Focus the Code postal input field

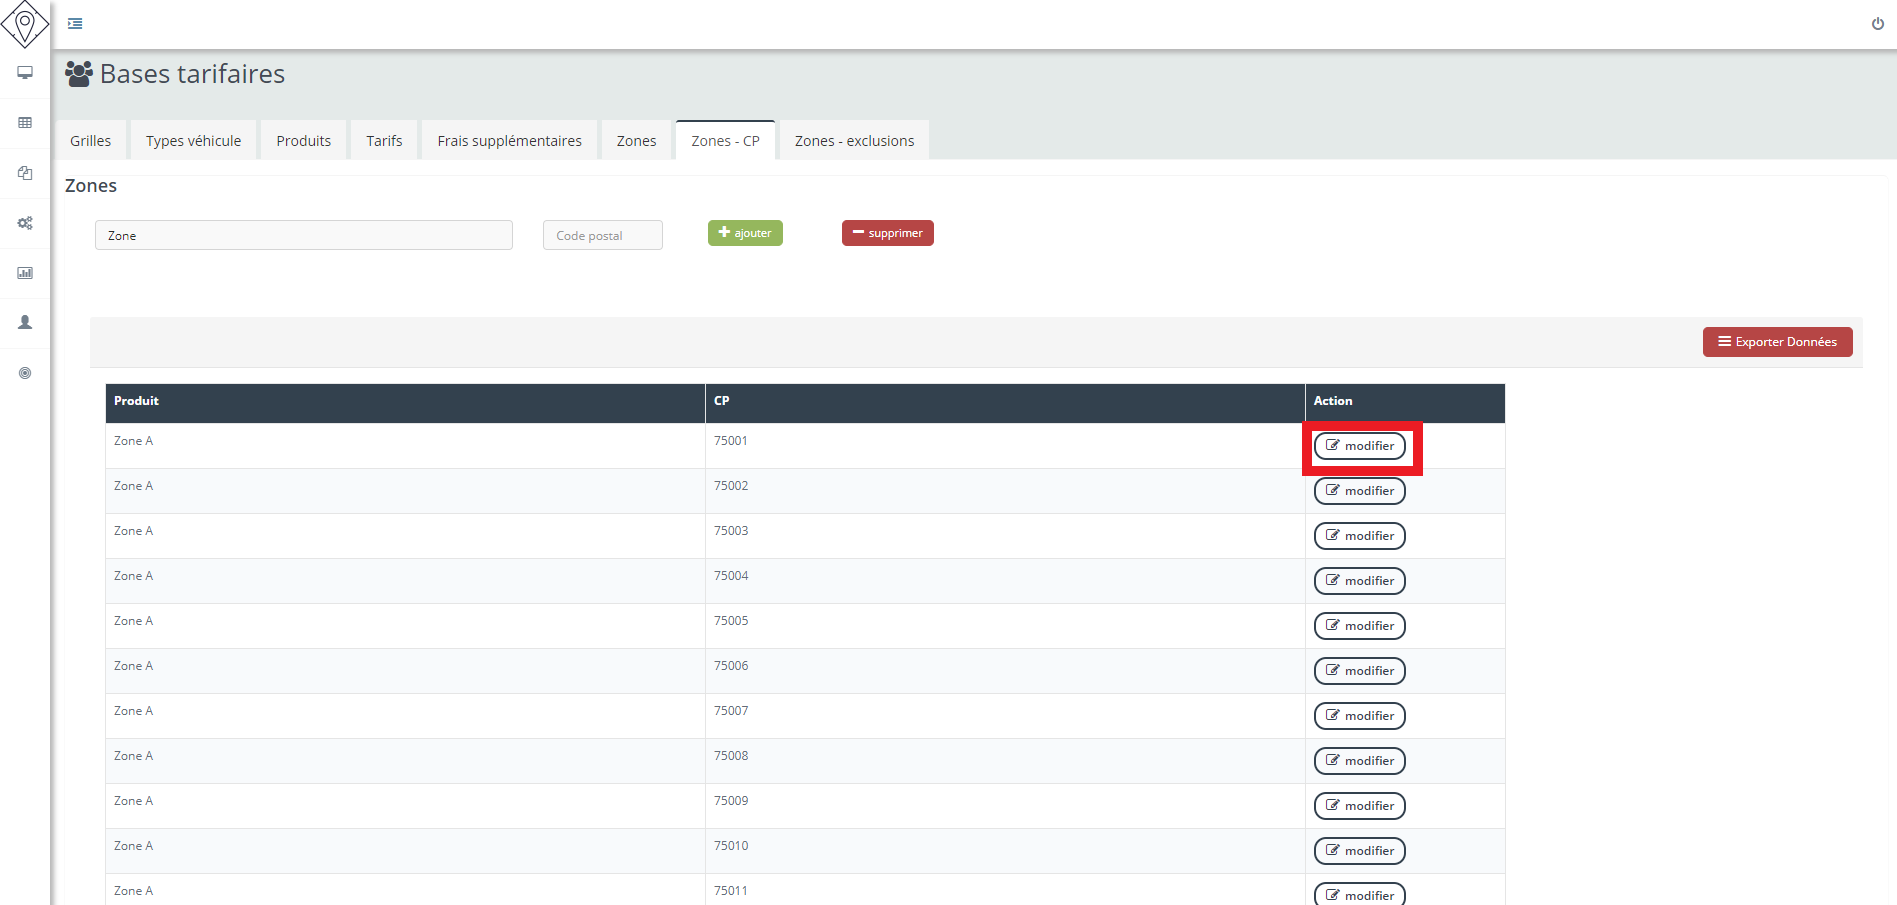coord(602,236)
